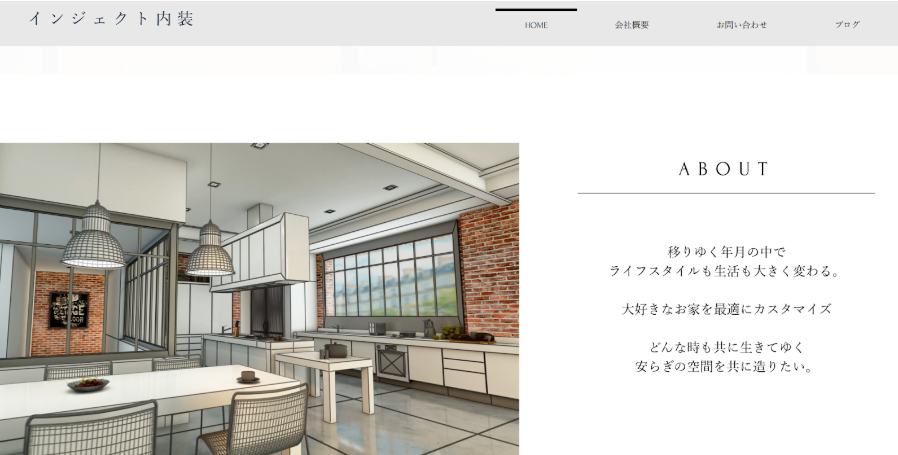This screenshot has height=455, width=898.
Task: Navigate to the ブログ menu item
Action: point(847,25)
